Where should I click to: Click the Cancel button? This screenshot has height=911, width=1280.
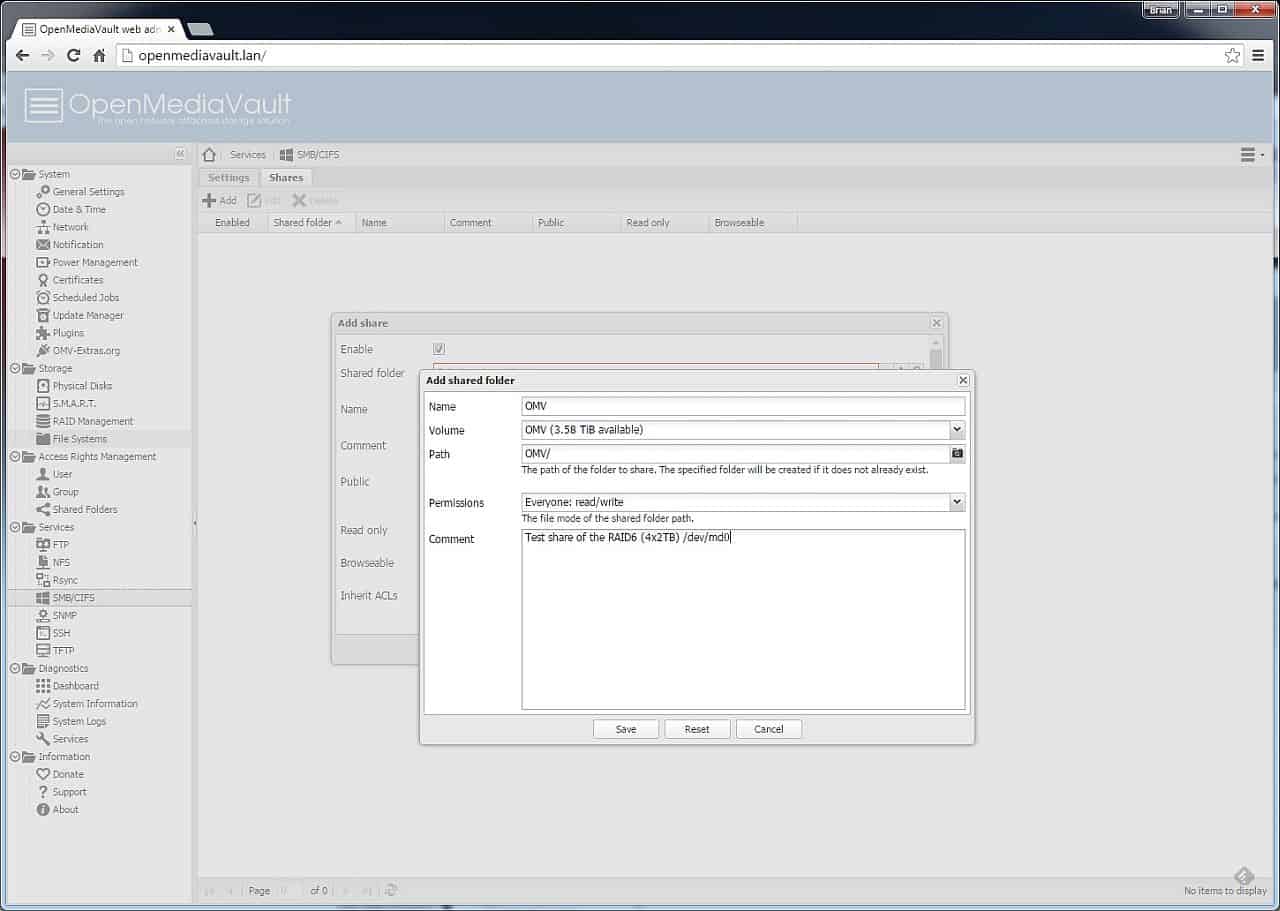769,729
